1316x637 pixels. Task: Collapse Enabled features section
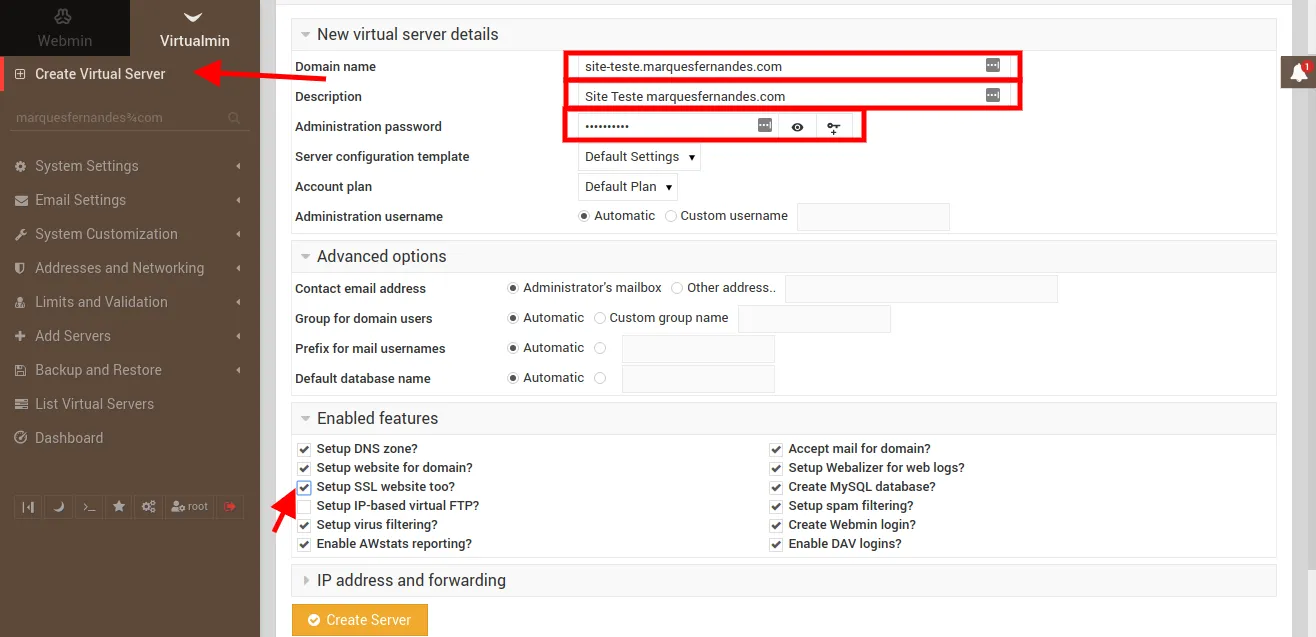(305, 419)
